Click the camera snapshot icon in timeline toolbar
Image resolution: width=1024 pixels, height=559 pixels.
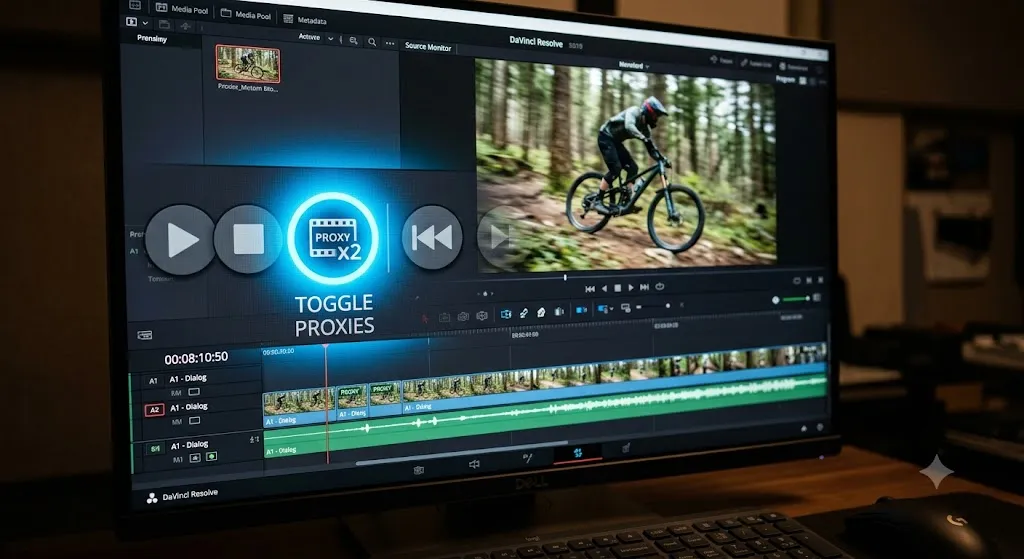[463, 316]
